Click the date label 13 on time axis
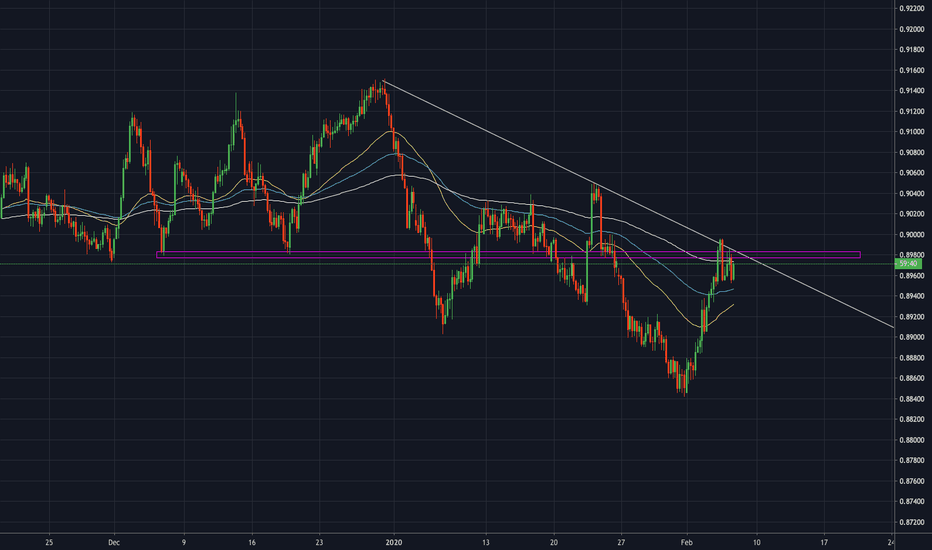This screenshot has width=932, height=550. coord(486,542)
